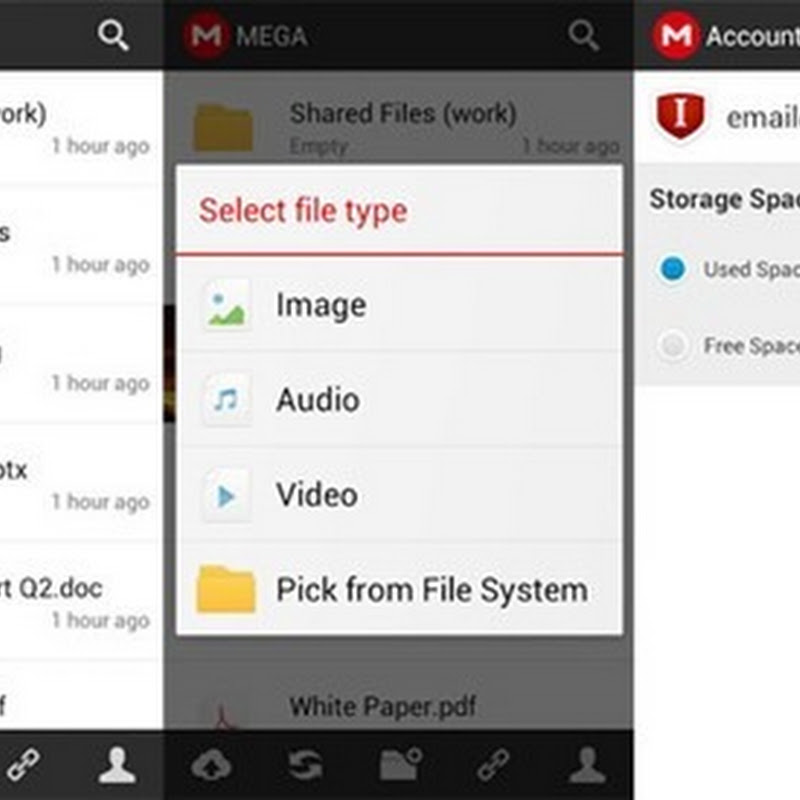The width and height of the screenshot is (800, 800).
Task: Tap 1 hour ago under Q2.doc file
Action: [101, 620]
